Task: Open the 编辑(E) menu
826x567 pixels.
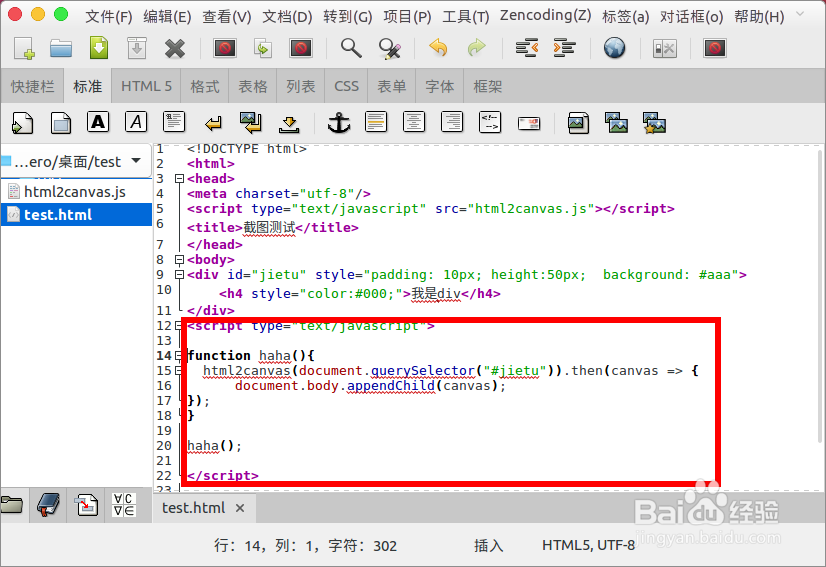Action: pos(168,16)
